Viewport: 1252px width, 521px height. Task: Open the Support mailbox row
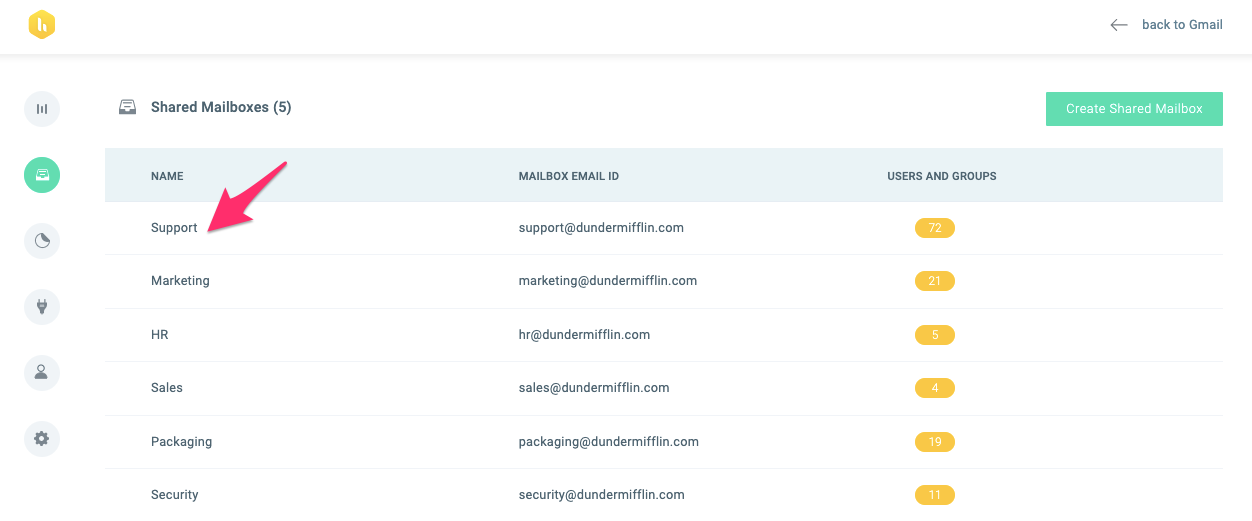click(x=664, y=228)
